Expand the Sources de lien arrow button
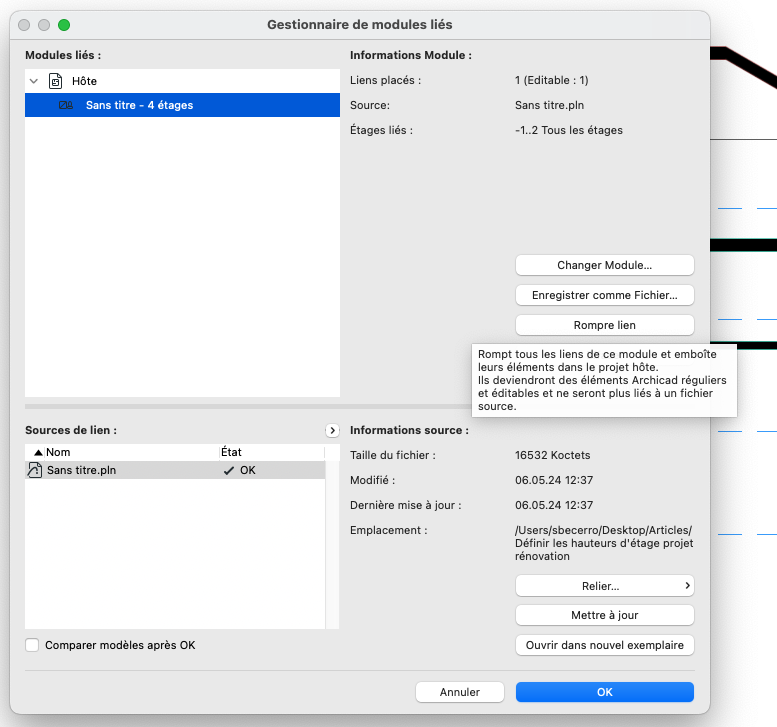 coord(333,431)
